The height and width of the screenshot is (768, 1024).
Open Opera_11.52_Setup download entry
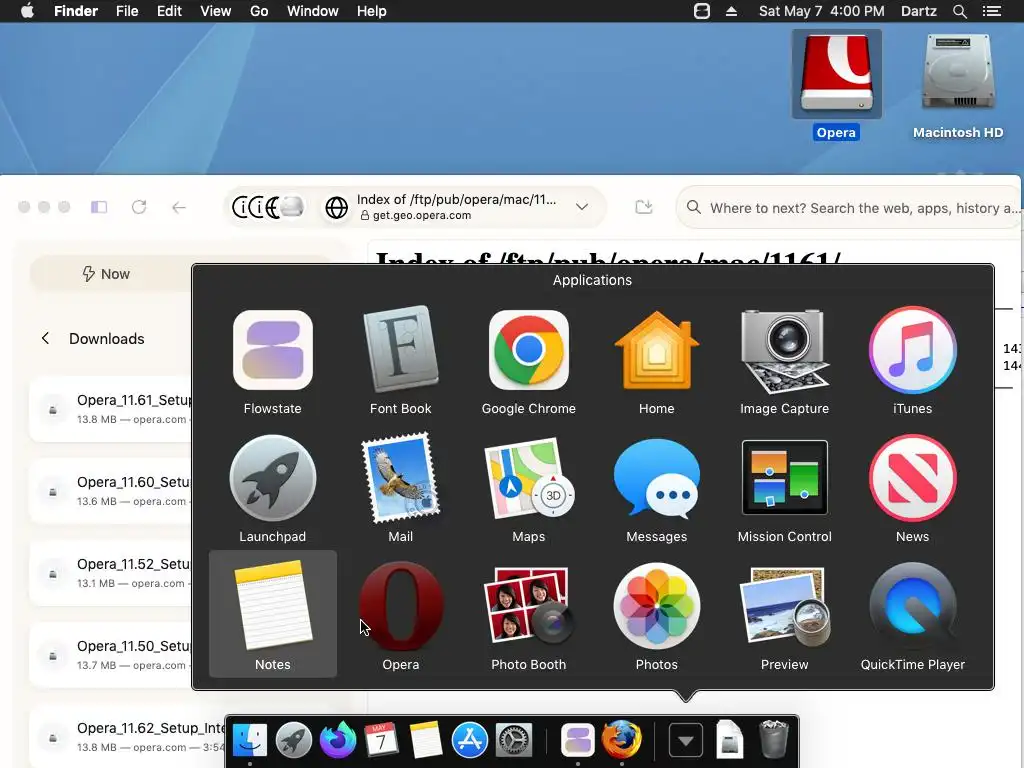(111, 573)
